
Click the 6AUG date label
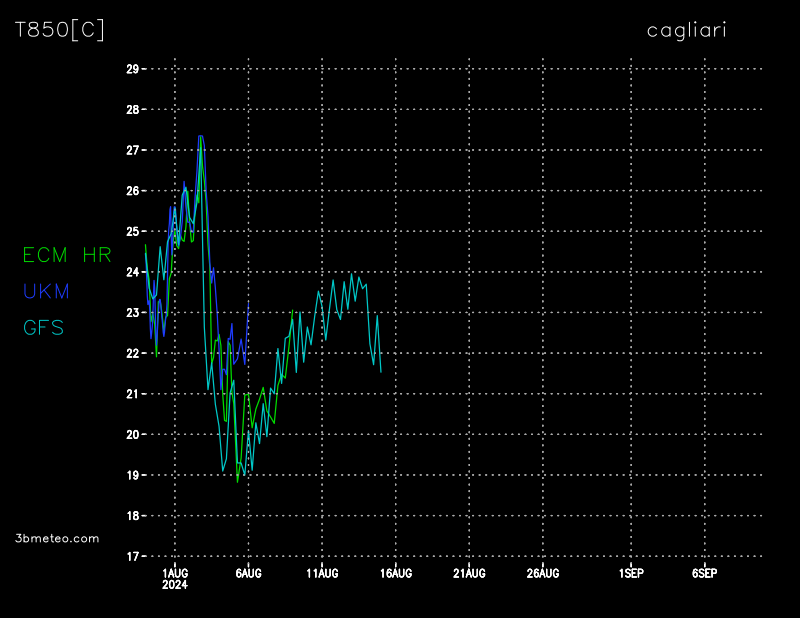pyautogui.click(x=248, y=573)
